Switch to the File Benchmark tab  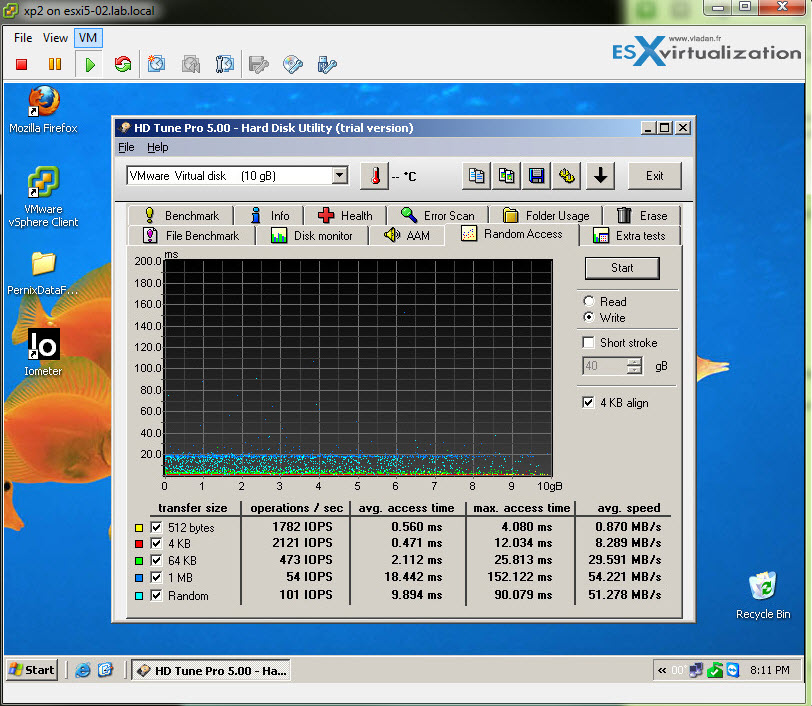point(192,236)
